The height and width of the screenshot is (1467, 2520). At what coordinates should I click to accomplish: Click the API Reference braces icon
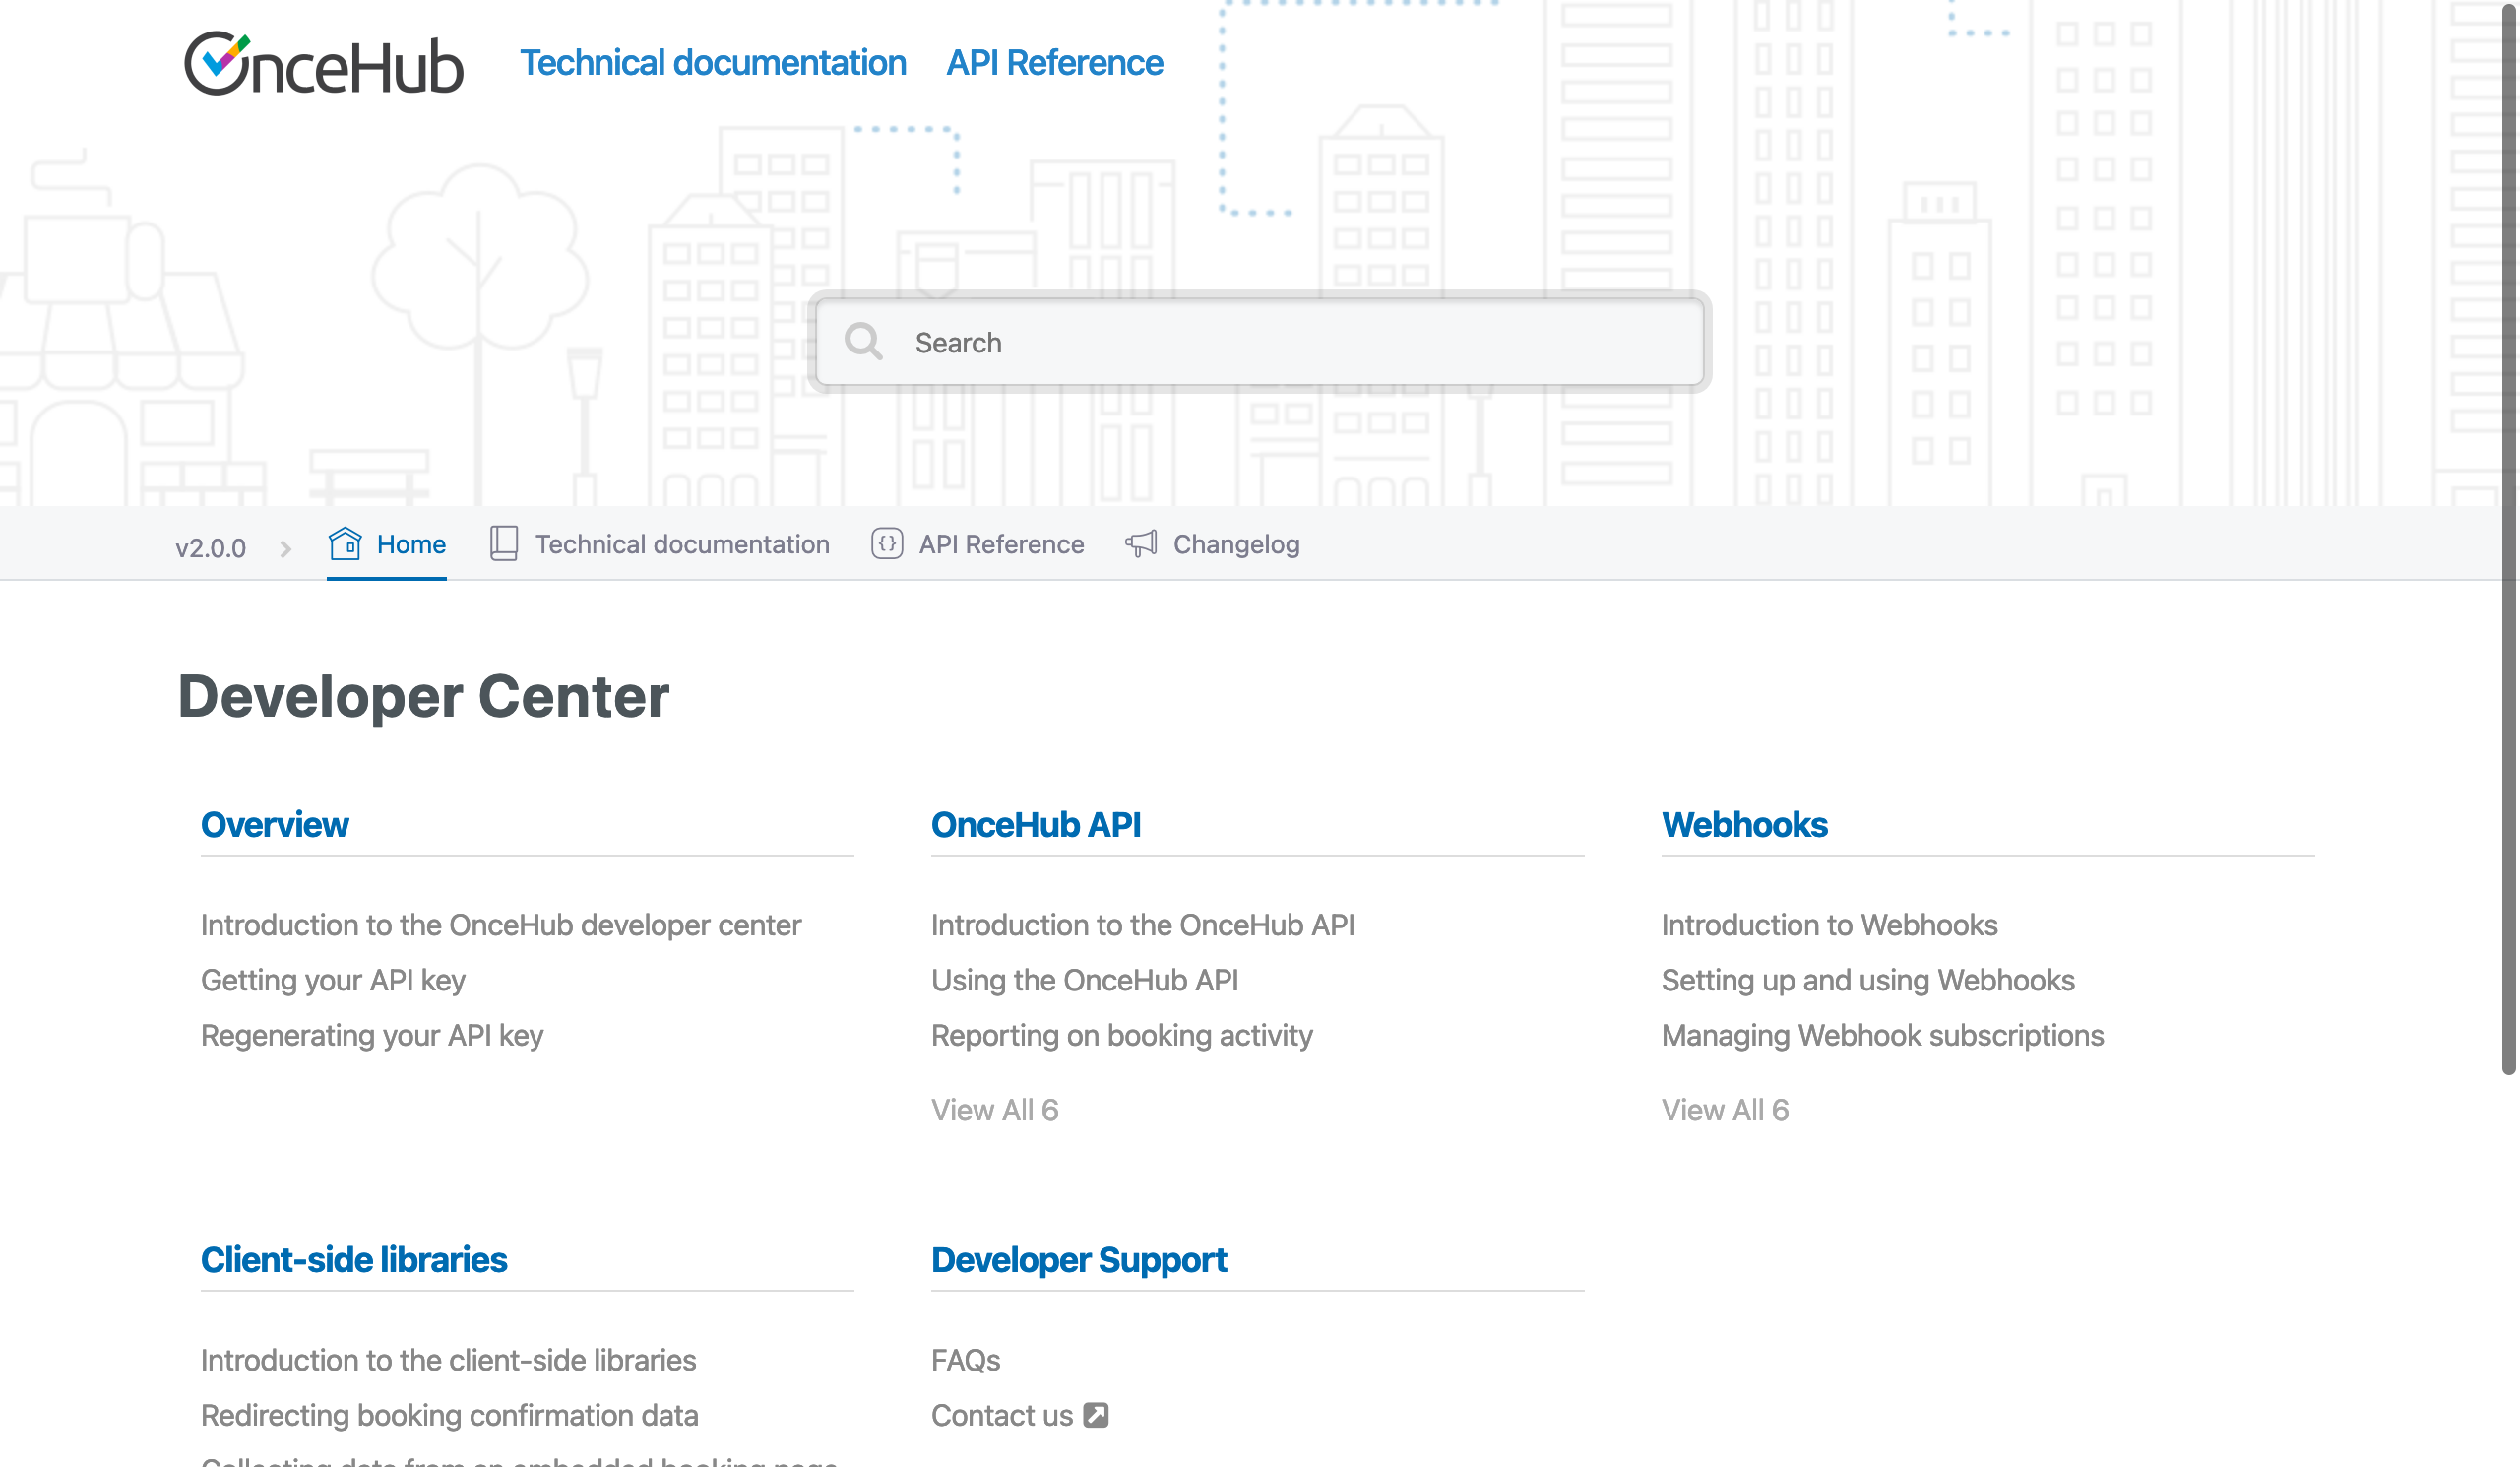[887, 544]
